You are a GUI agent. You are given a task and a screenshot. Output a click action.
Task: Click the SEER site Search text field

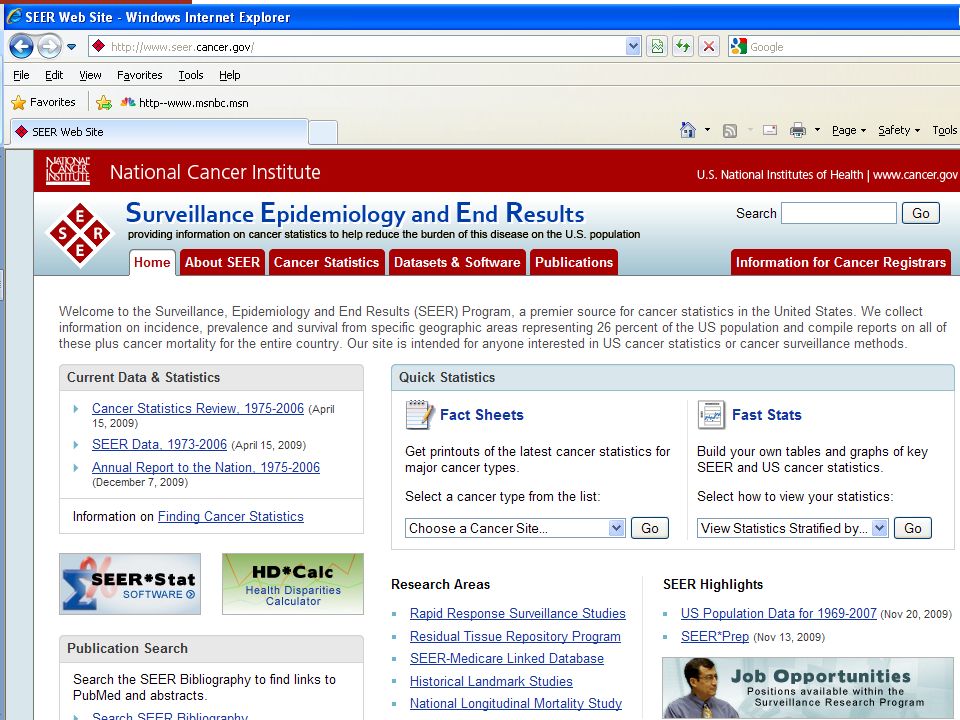(x=839, y=213)
